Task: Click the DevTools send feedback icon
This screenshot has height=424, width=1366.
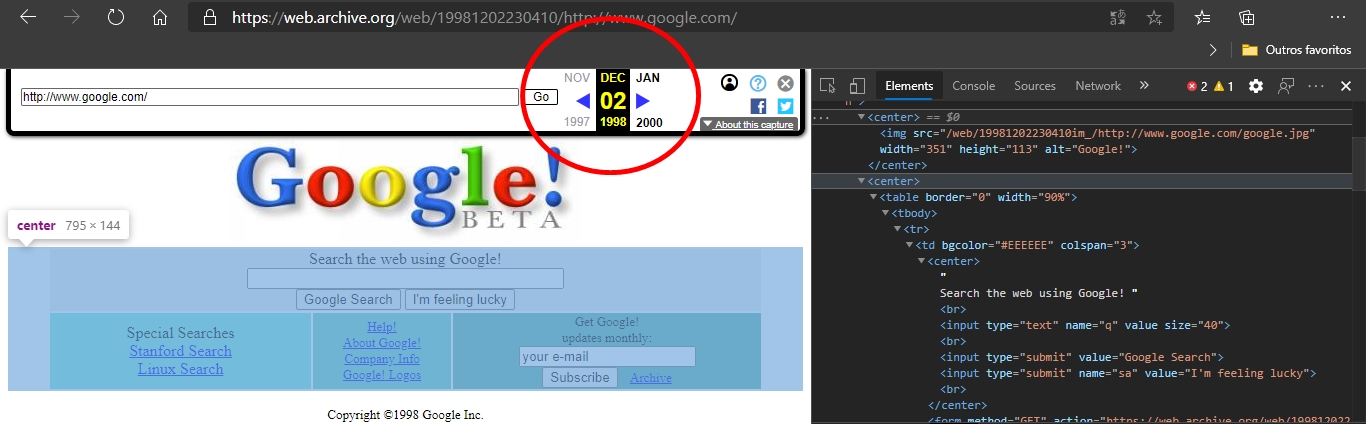Action: pyautogui.click(x=1286, y=86)
